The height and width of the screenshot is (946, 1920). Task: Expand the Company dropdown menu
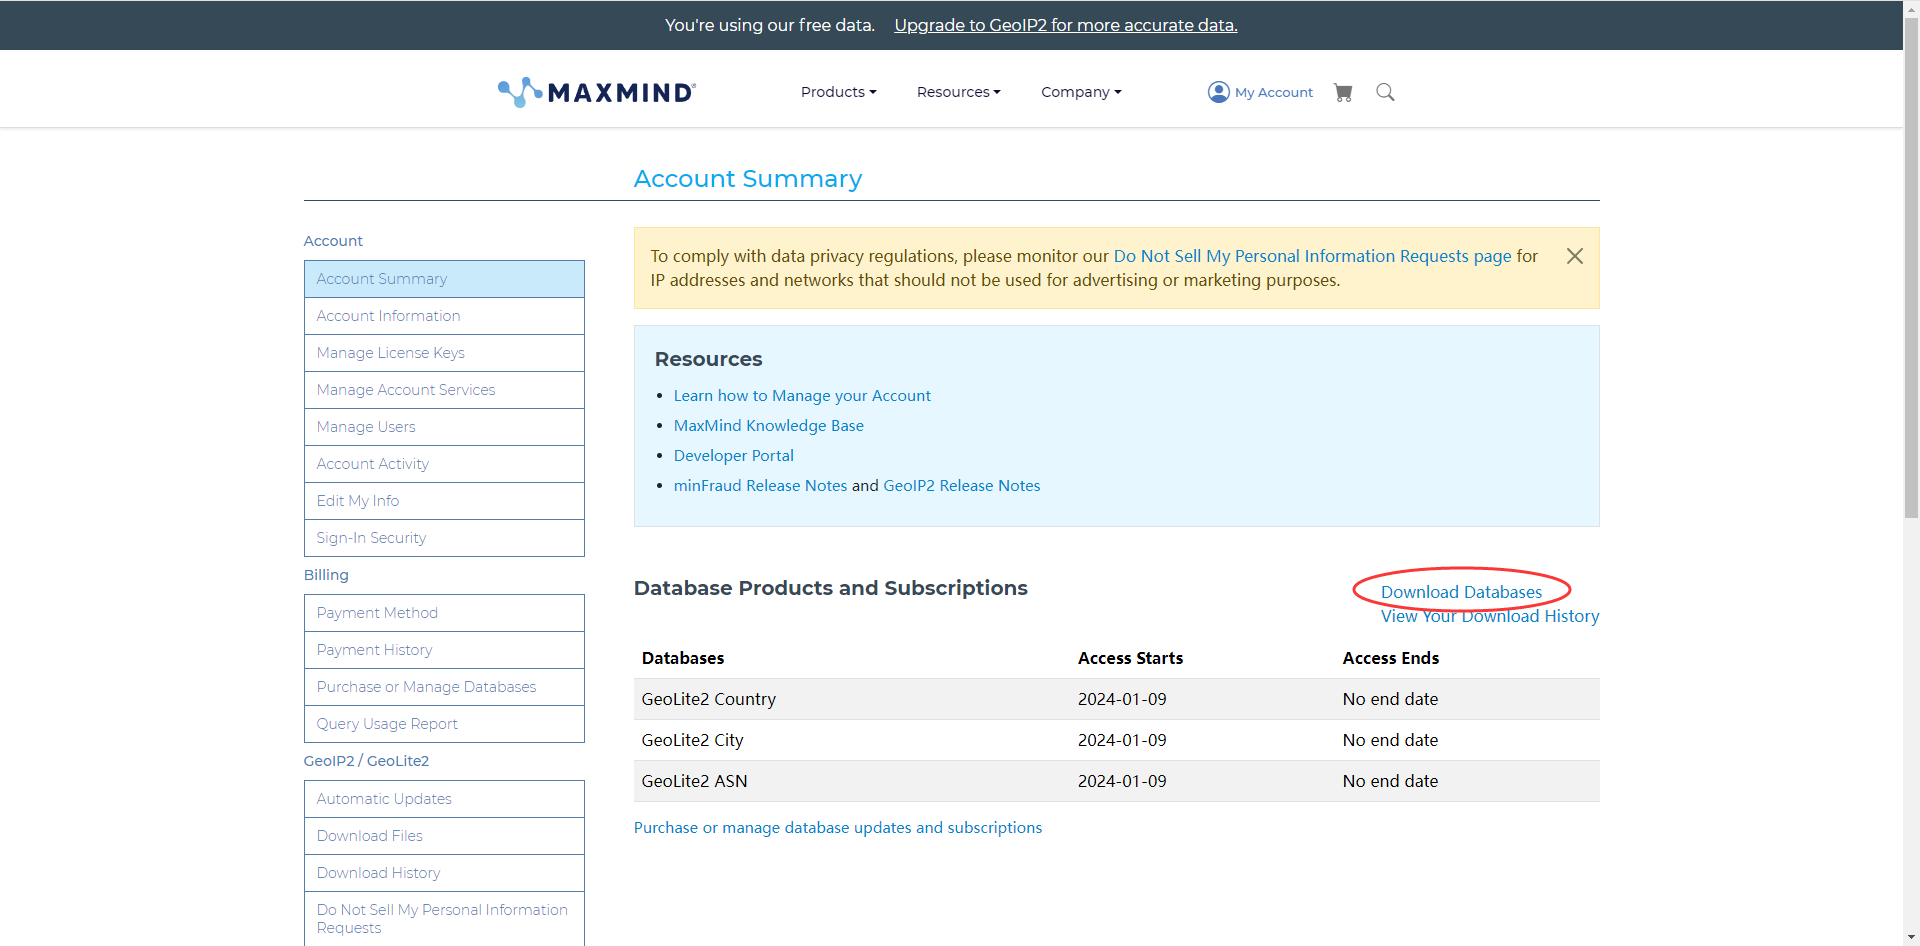(x=1081, y=92)
